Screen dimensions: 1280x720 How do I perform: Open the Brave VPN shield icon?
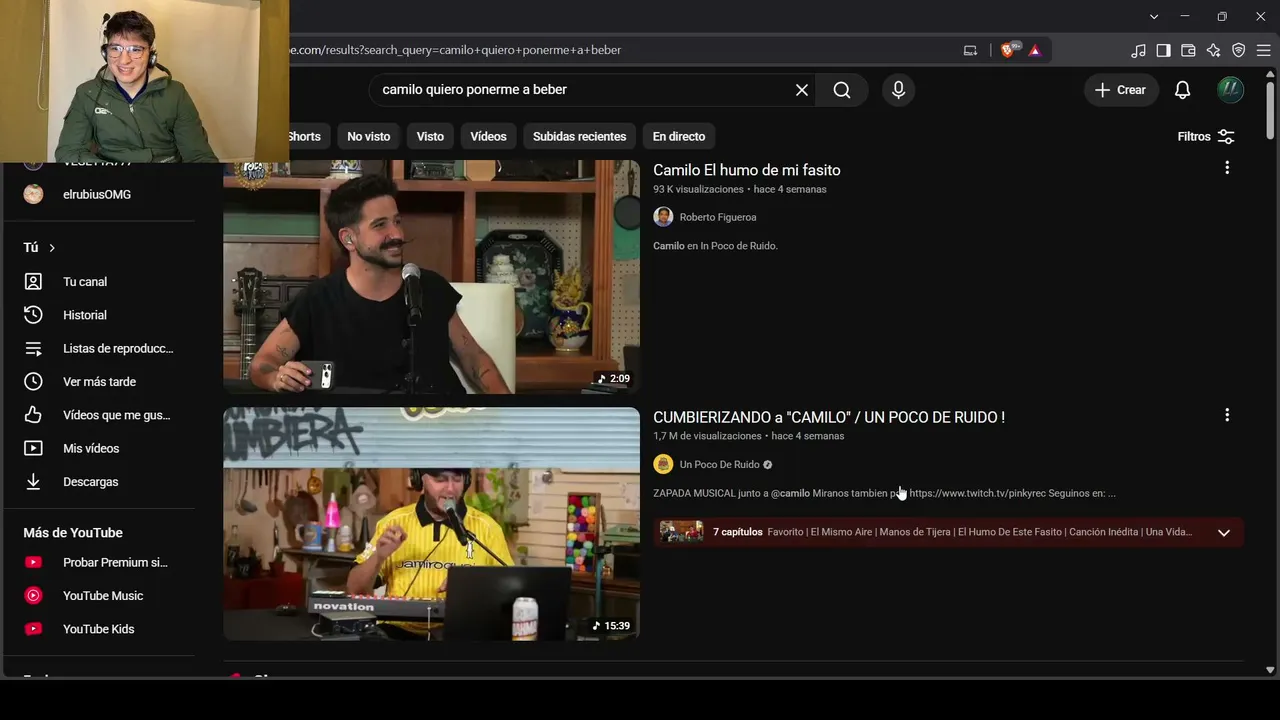pos(1238,50)
